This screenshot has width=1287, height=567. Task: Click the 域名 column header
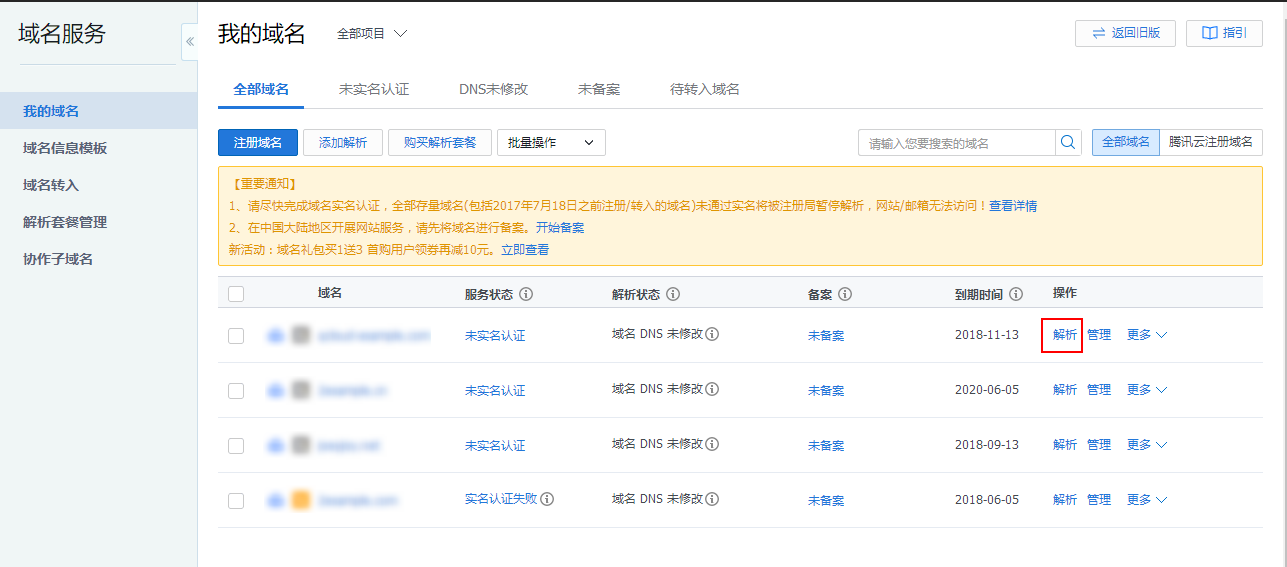coord(330,293)
